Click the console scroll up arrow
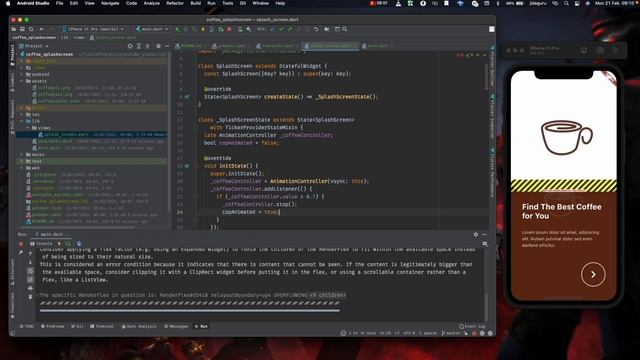Viewport: 640px width, 360px height. click(30, 253)
